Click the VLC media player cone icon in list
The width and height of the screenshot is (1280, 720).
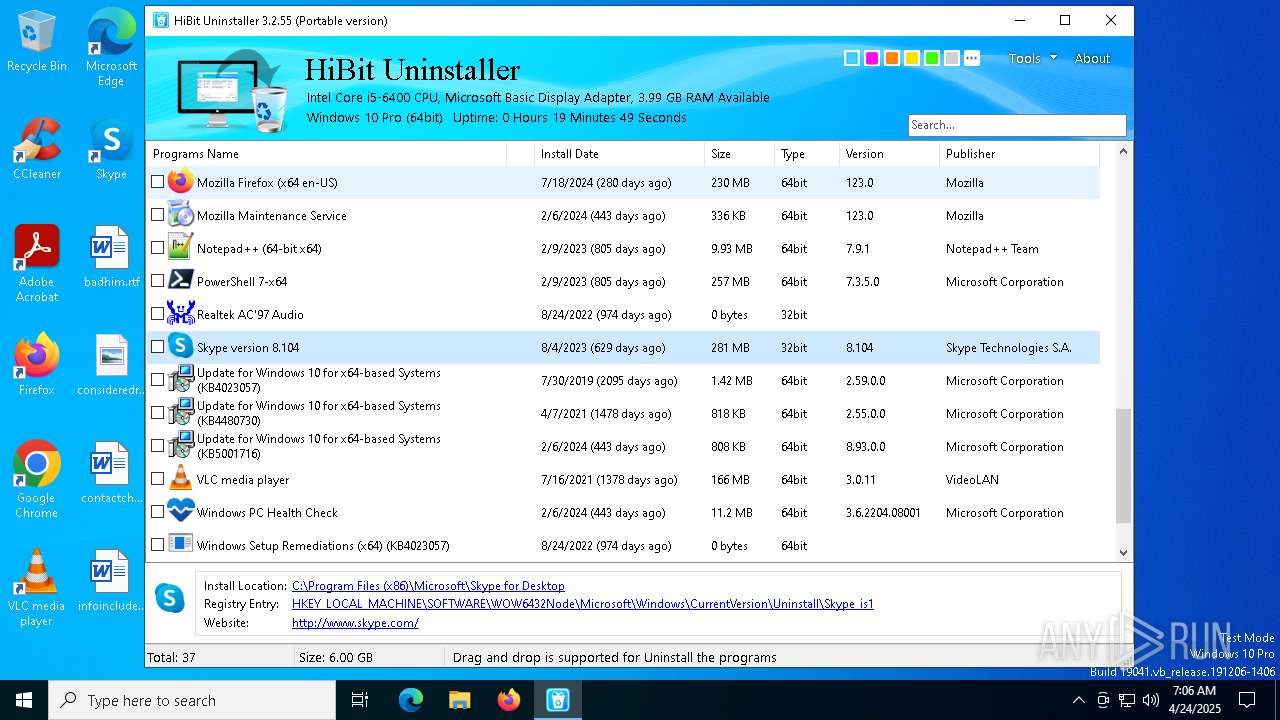tap(180, 479)
